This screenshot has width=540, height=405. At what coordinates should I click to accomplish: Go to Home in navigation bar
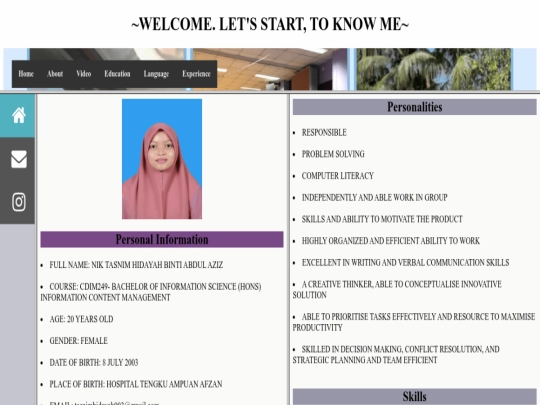[x=26, y=74]
